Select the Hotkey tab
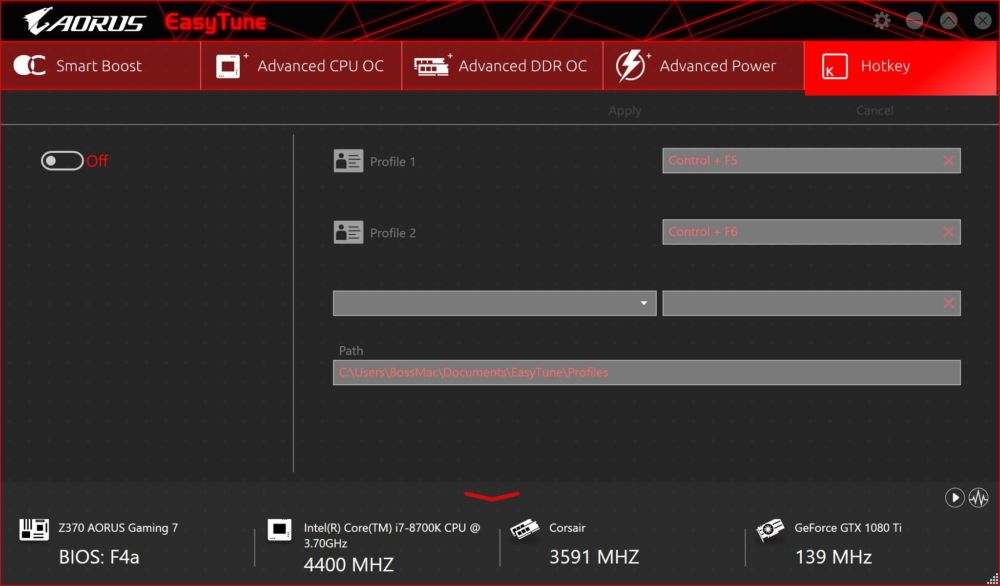Viewport: 1000px width, 586px height. point(901,68)
